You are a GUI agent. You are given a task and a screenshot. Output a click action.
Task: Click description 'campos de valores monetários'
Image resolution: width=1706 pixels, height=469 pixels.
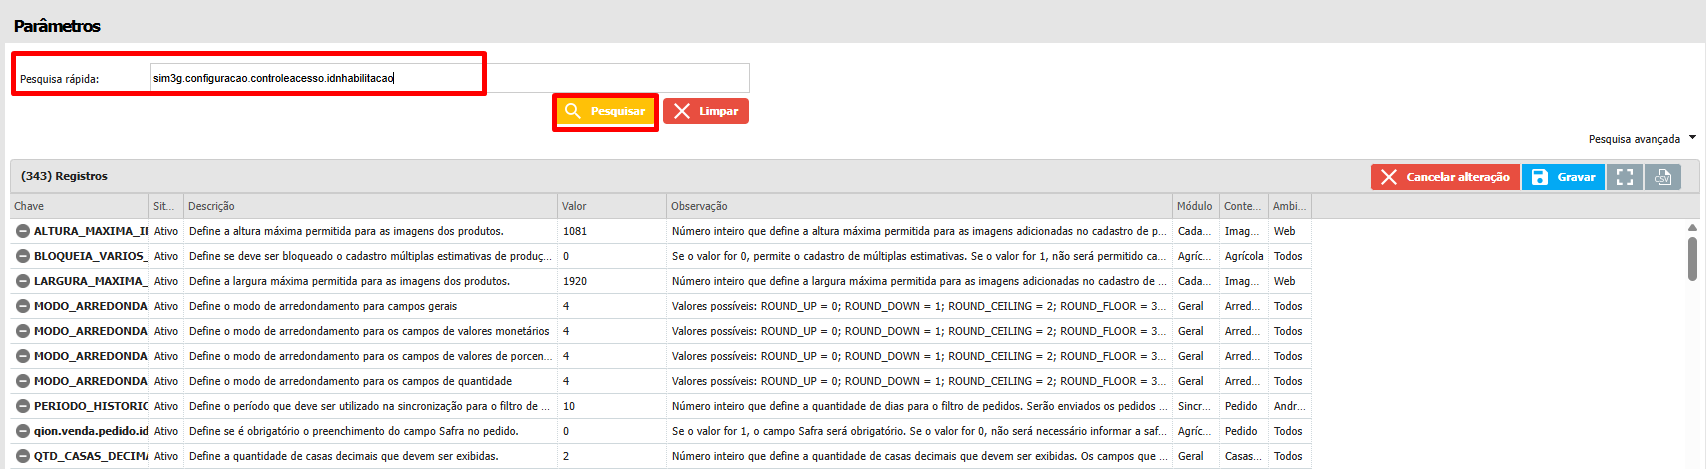point(370,331)
